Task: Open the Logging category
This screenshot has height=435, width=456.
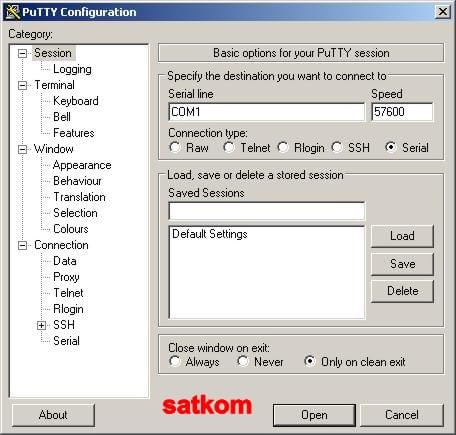Action: pyautogui.click(x=72, y=69)
